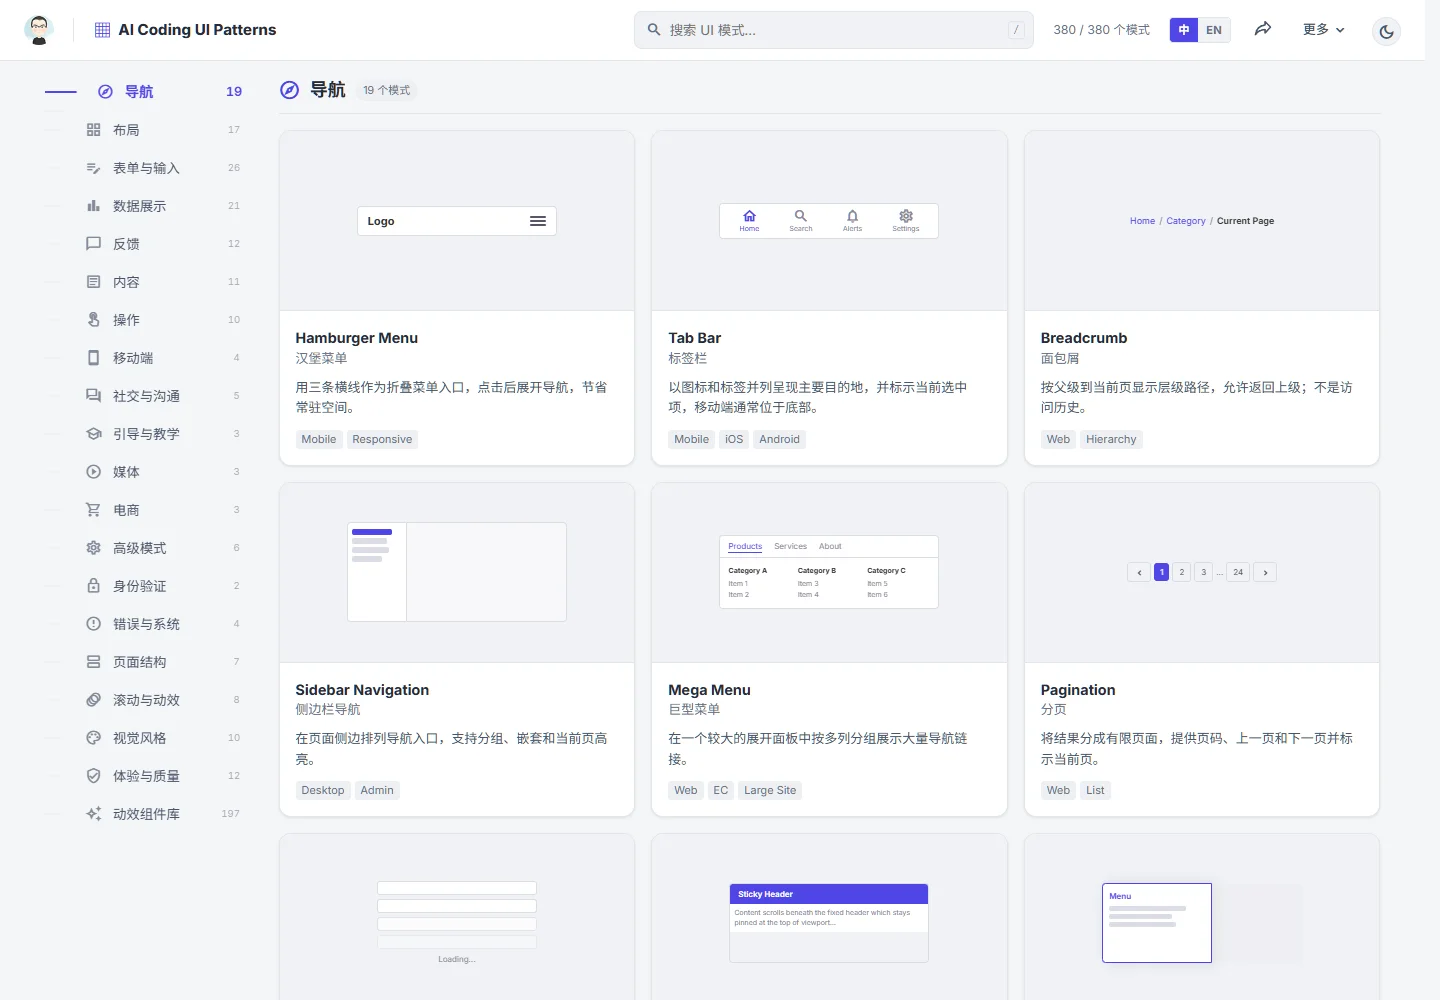Click the Admin tag on Sidebar Navigation
Screen dimensions: 1440x1000
tap(377, 790)
